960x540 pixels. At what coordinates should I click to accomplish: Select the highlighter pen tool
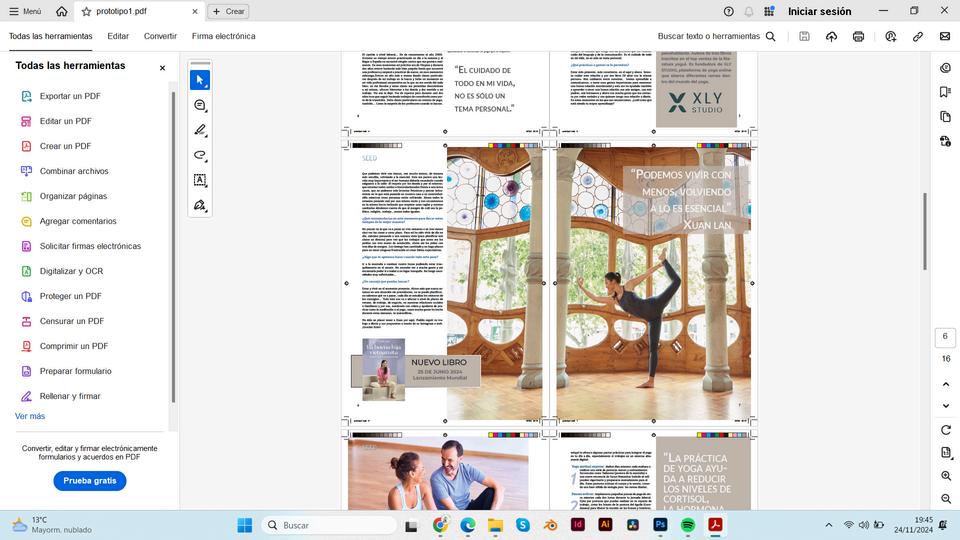200,130
